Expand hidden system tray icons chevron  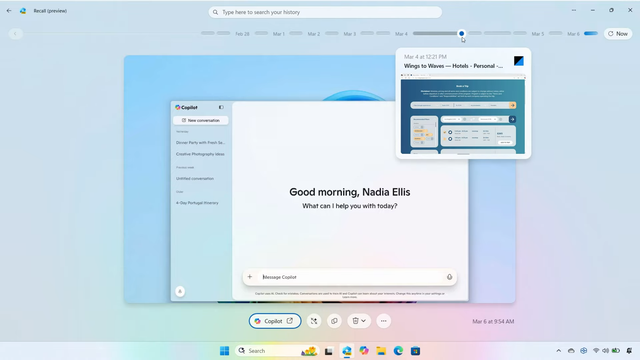(558, 351)
